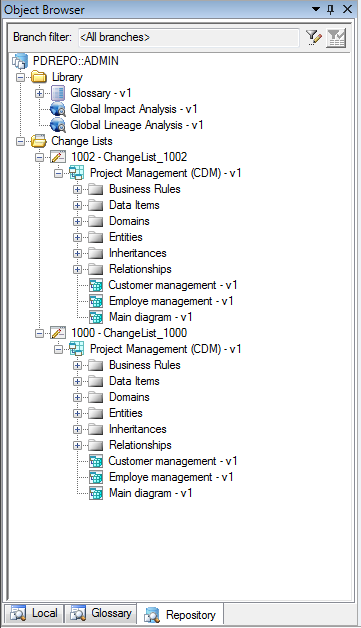Select Global Impact Analysis - v1 label
361x628 pixels.
coord(134,109)
